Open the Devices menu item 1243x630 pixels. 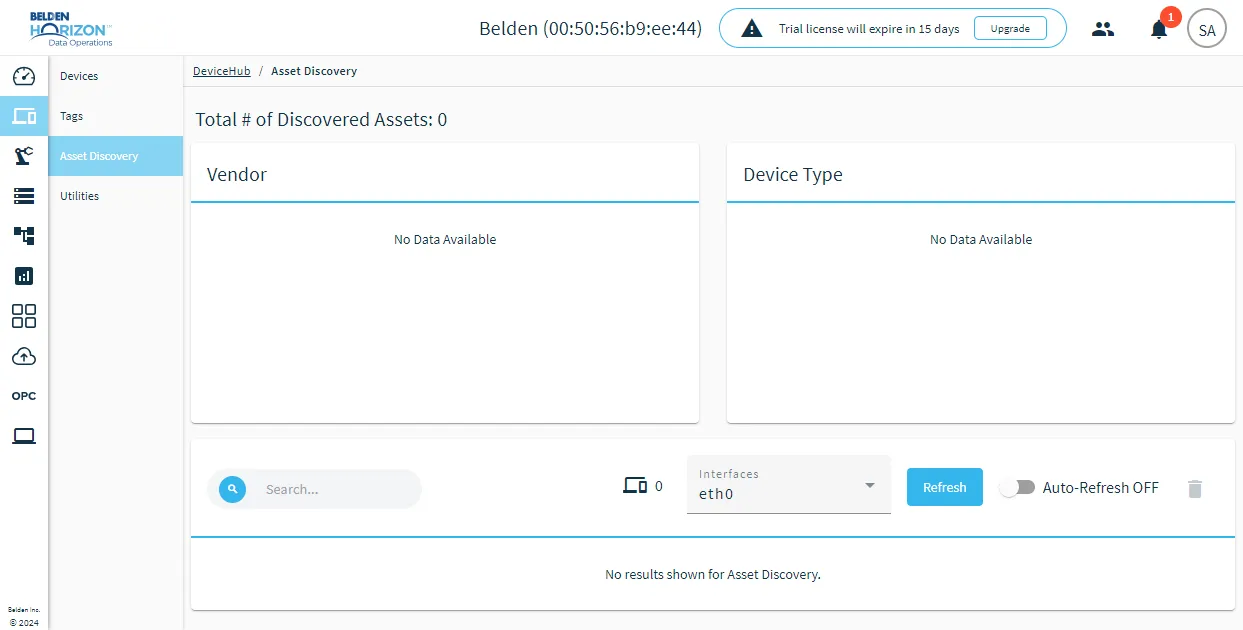(x=116, y=76)
